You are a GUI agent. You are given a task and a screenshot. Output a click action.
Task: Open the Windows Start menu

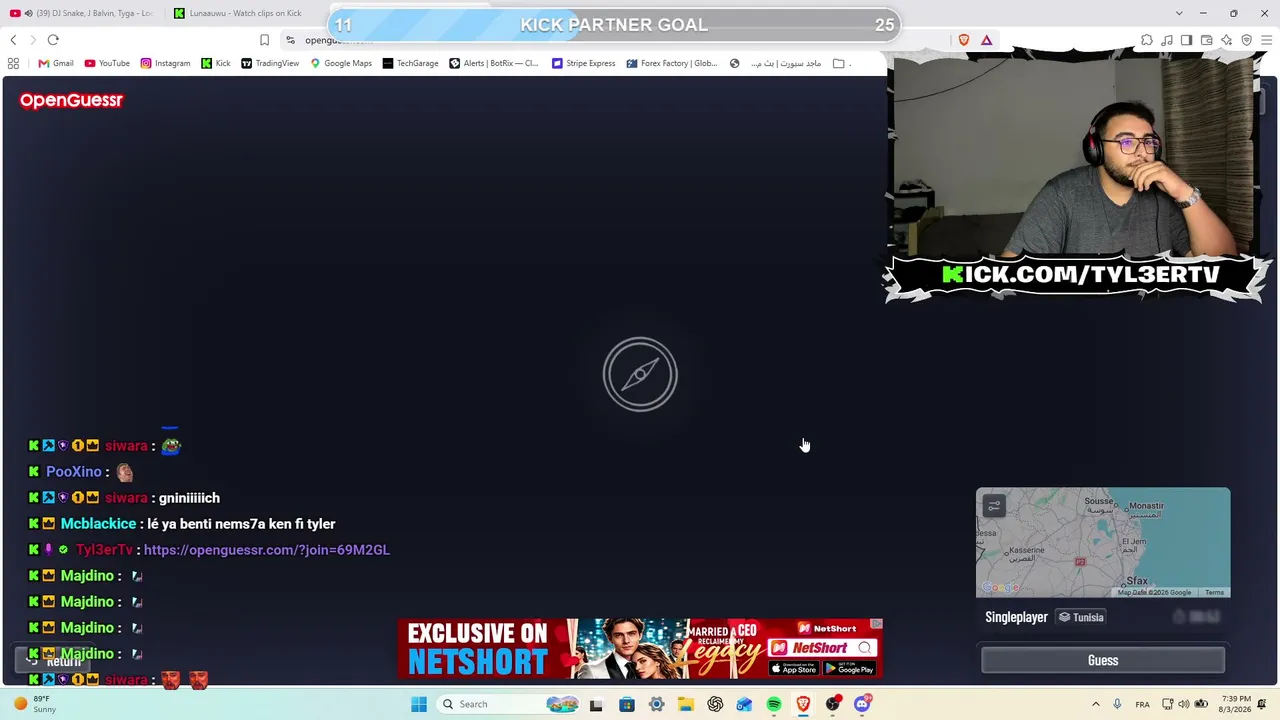(x=419, y=704)
